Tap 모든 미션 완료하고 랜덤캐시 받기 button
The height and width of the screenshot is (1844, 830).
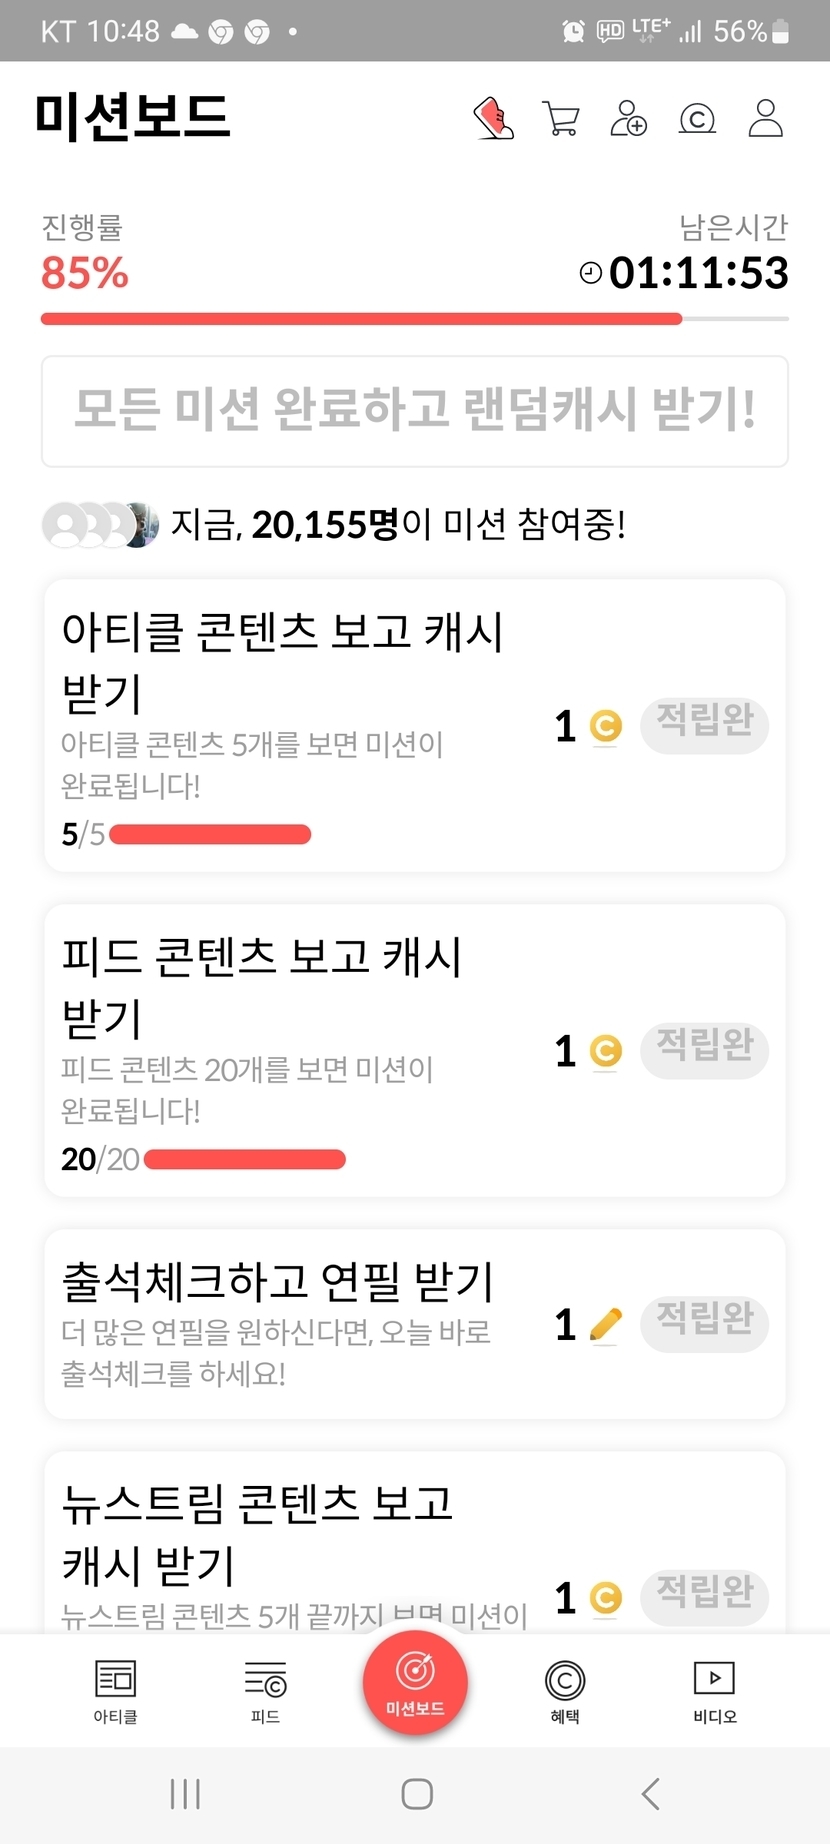pyautogui.click(x=415, y=411)
